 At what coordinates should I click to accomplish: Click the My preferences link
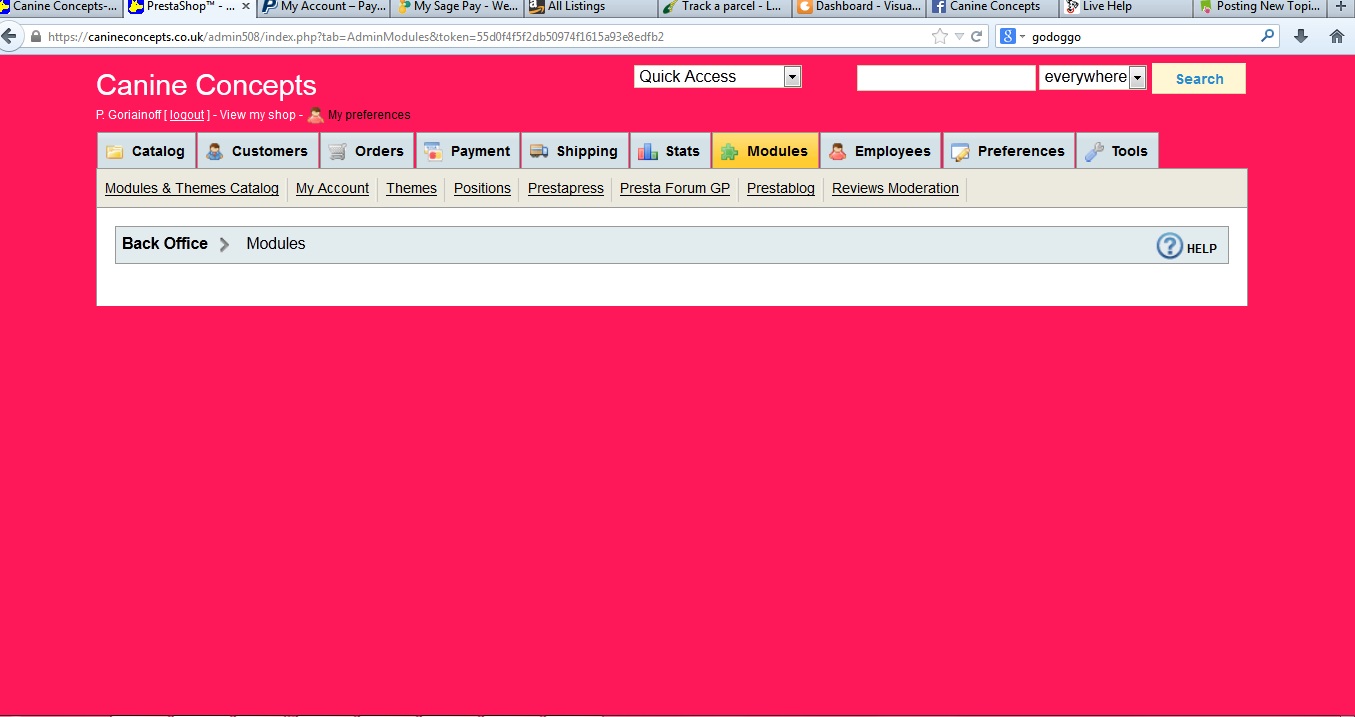(x=369, y=115)
